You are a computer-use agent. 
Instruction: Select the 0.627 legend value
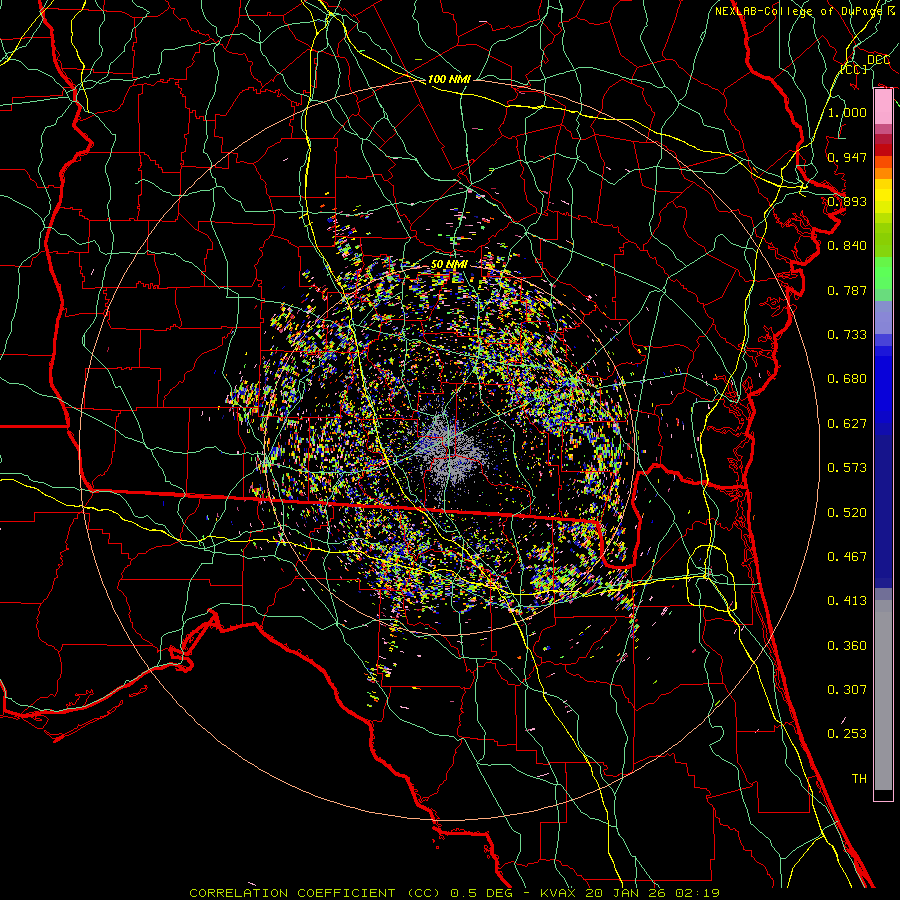847,424
